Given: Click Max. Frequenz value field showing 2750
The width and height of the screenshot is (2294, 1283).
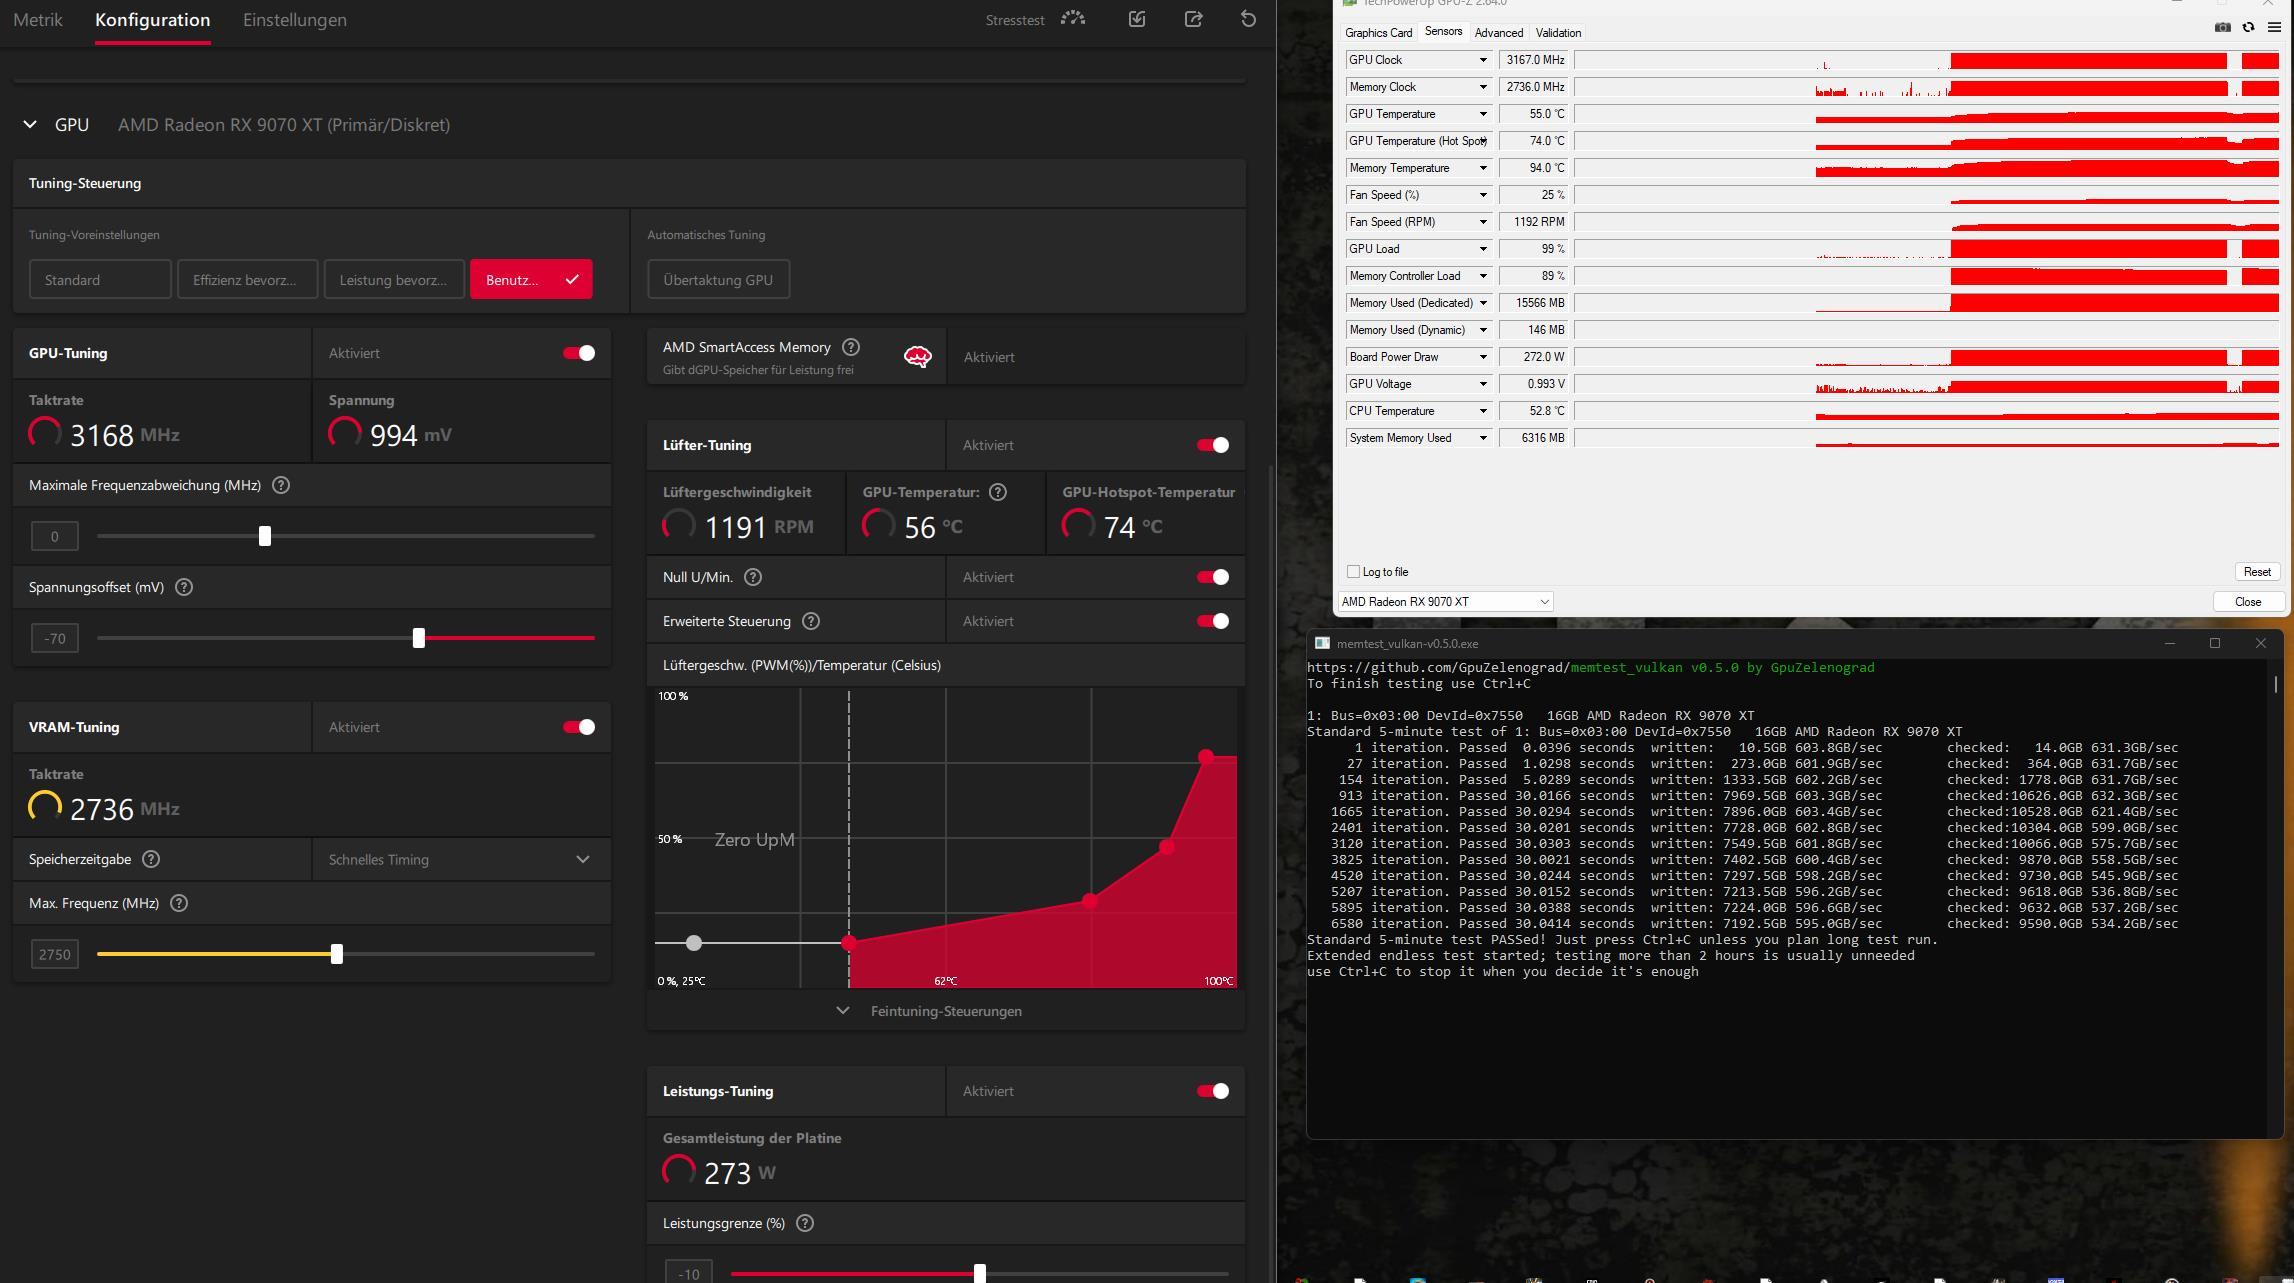Looking at the screenshot, I should [x=55, y=954].
